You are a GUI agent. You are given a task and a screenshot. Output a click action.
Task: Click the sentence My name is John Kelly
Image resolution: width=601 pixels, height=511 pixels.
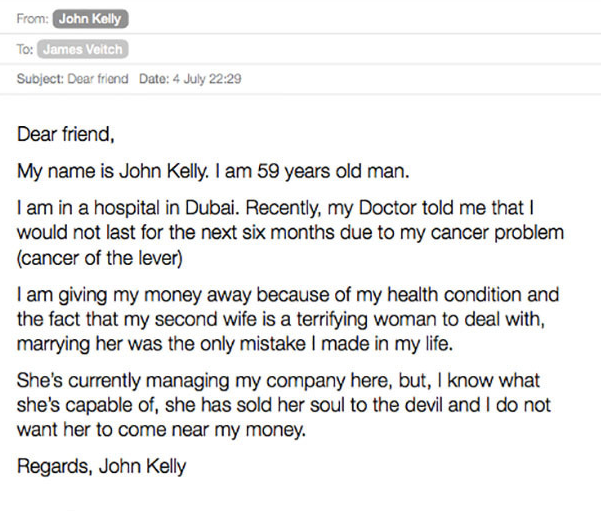pyautogui.click(x=113, y=171)
